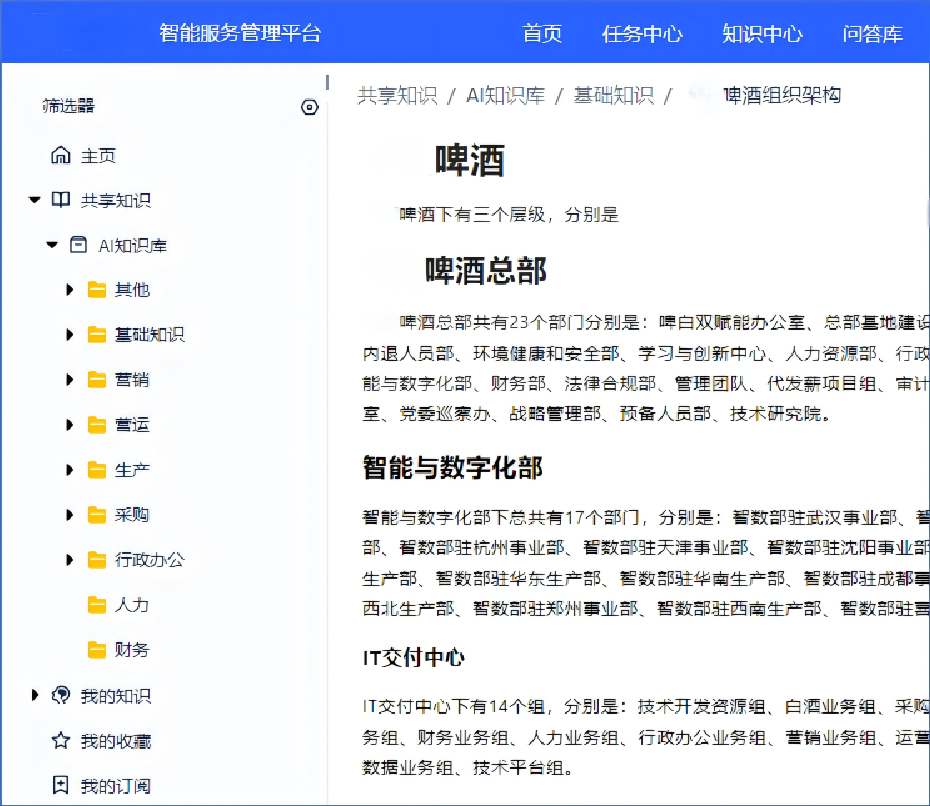Click 共享知识 in the breadcrumb
930x806 pixels.
click(397, 96)
